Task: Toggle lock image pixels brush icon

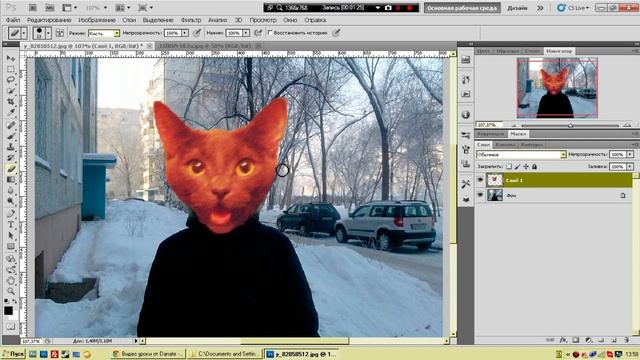Action: click(x=518, y=167)
